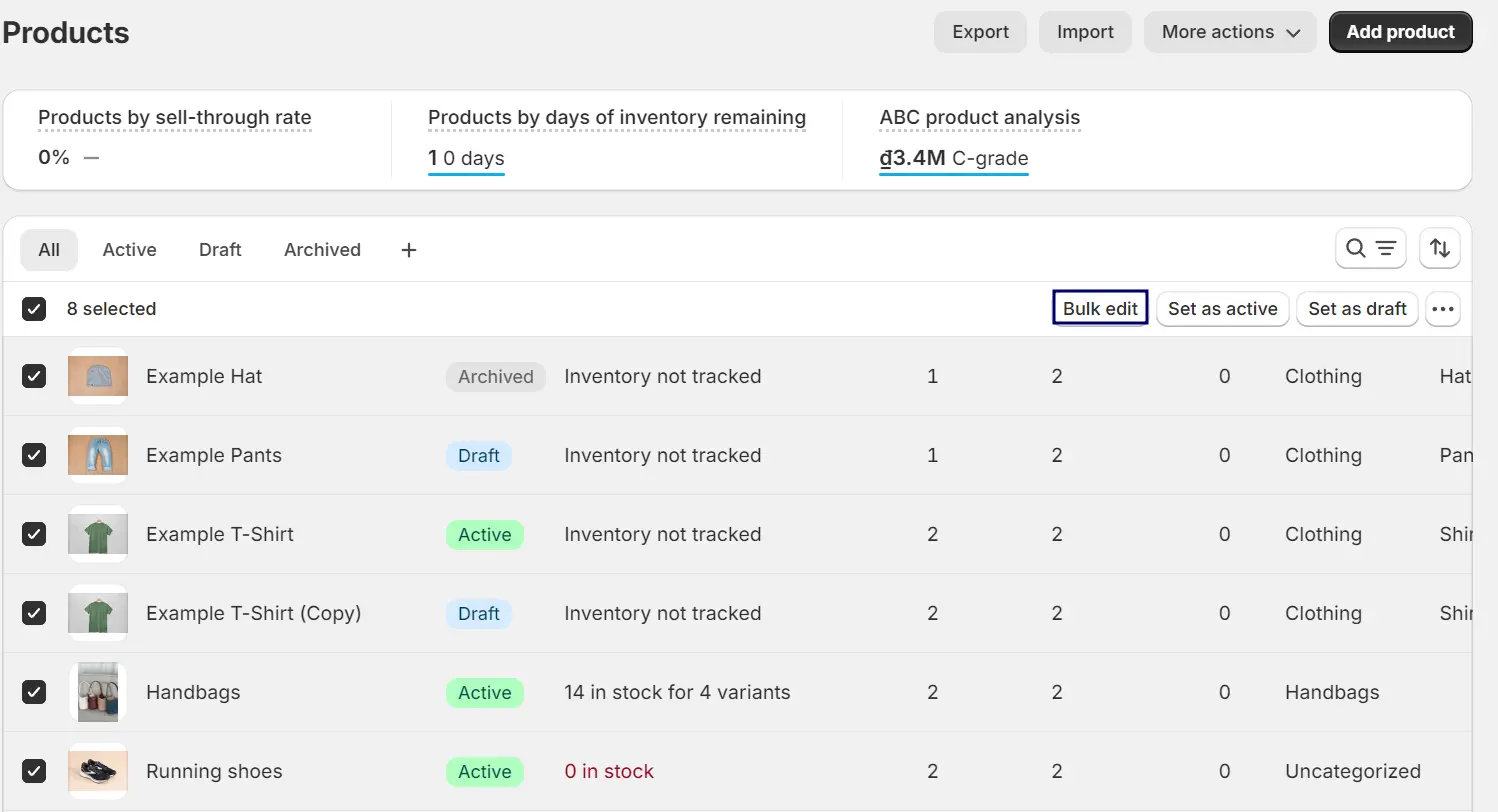The height and width of the screenshot is (812, 1498).
Task: Click Set as active button
Action: (1222, 309)
